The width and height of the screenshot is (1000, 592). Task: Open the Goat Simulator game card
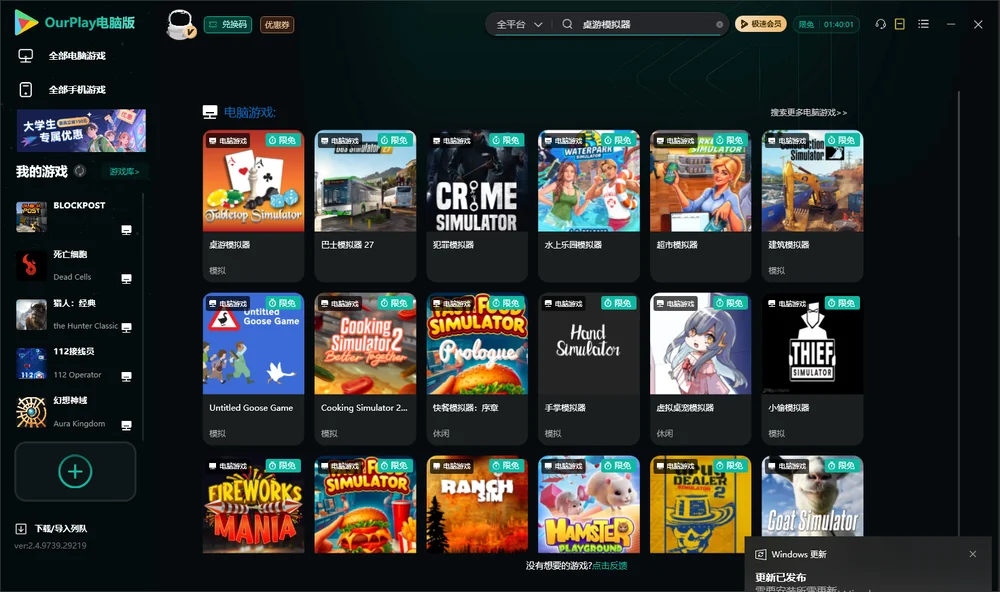(x=812, y=496)
